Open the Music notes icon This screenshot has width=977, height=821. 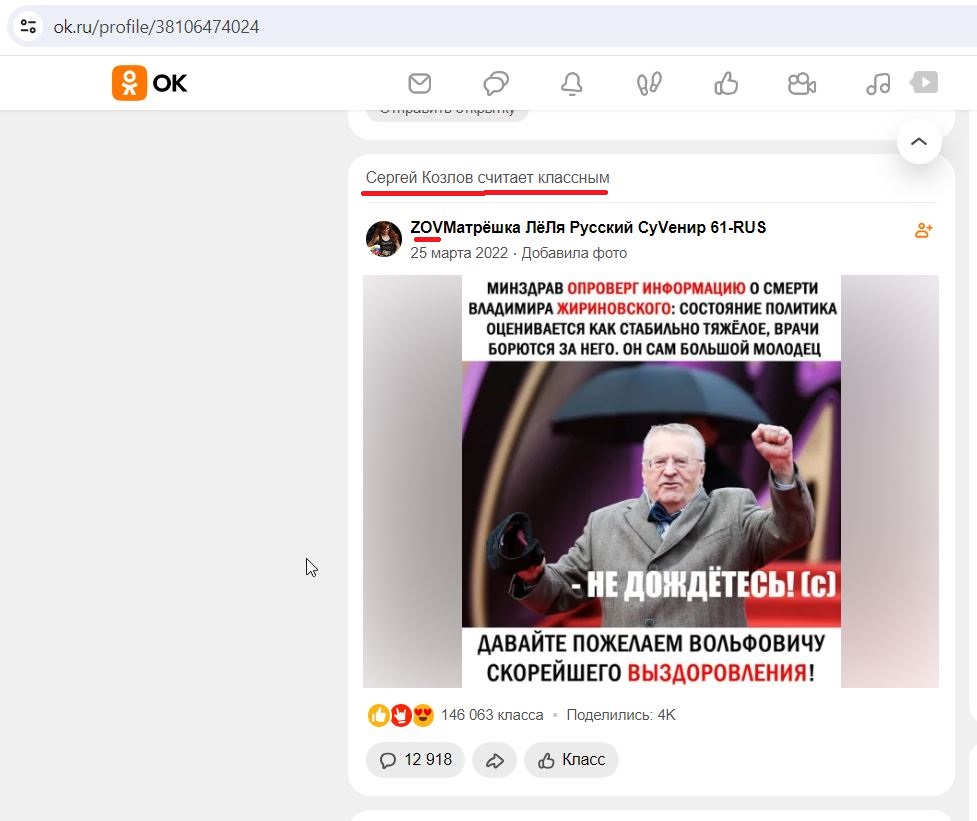[x=879, y=83]
